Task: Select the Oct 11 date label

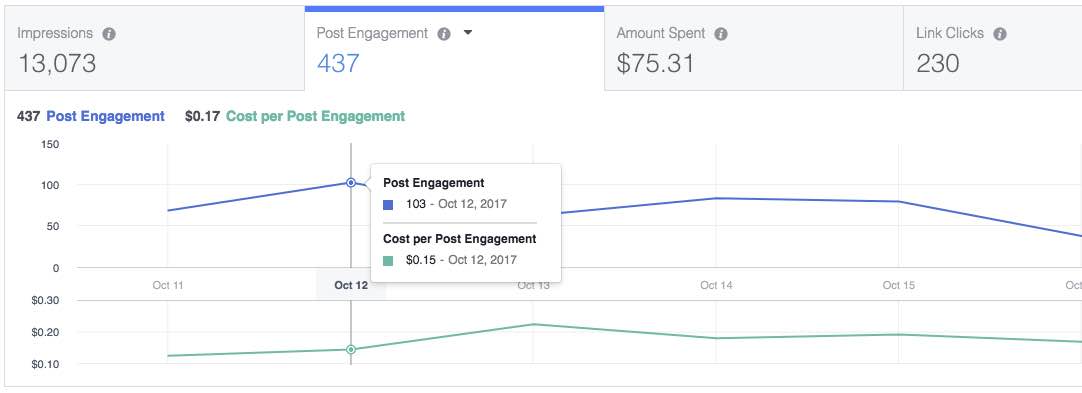Action: [168, 285]
